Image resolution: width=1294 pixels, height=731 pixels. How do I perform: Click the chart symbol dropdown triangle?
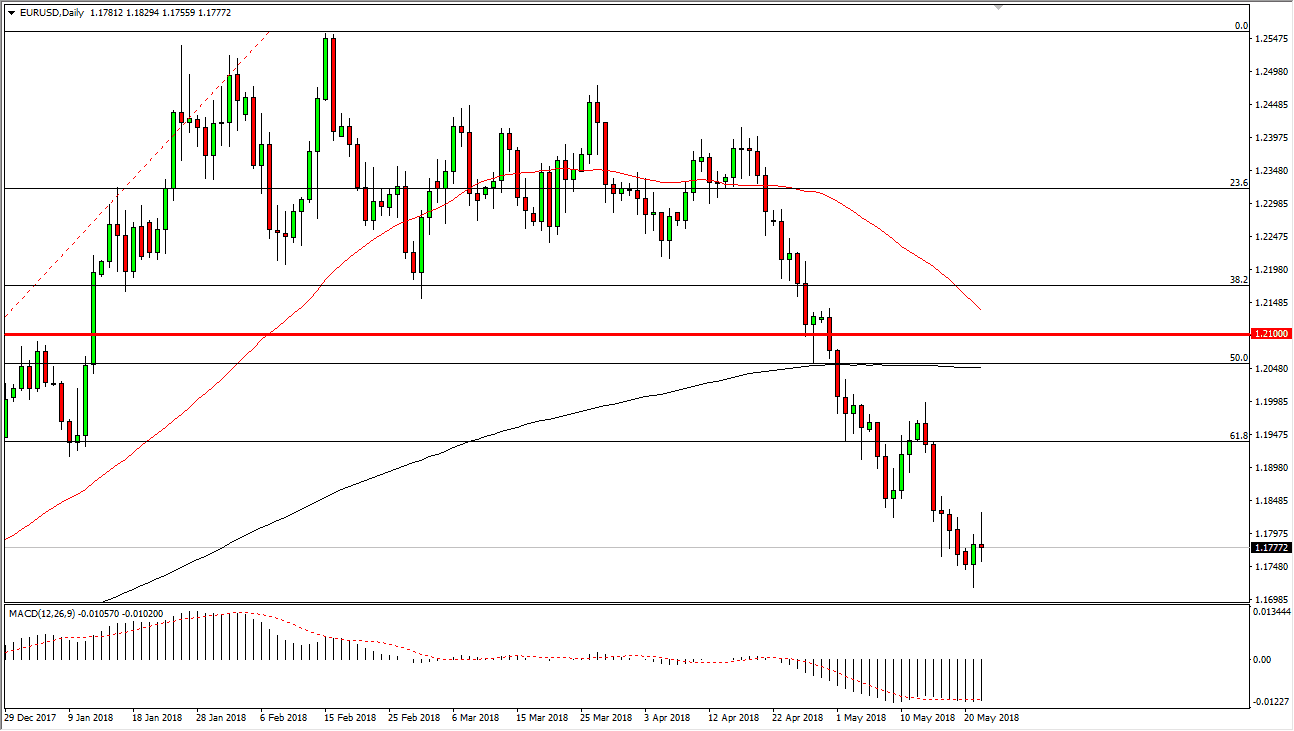(x=11, y=12)
